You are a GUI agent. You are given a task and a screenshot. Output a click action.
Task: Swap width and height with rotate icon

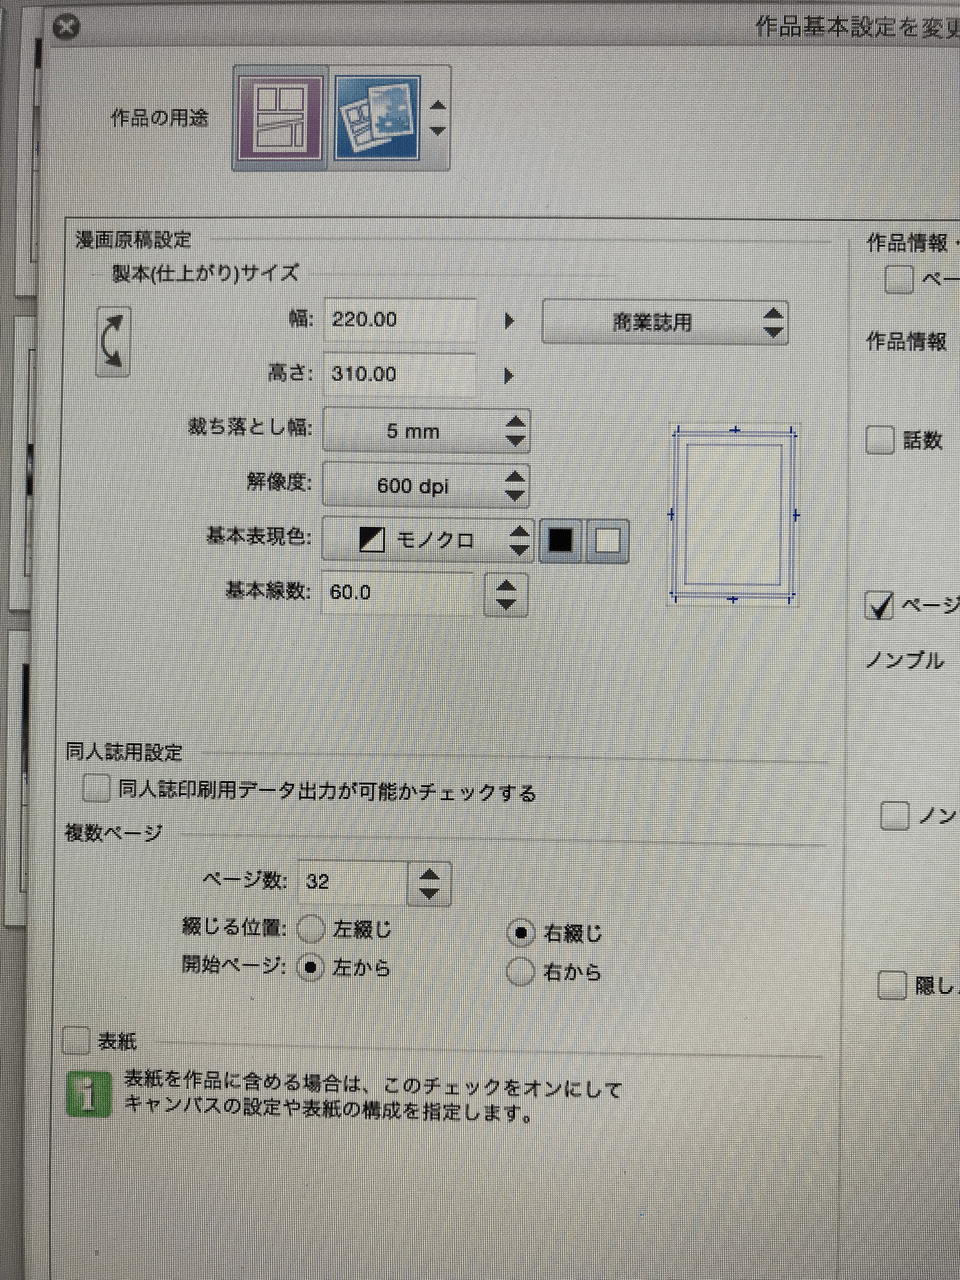coord(113,341)
